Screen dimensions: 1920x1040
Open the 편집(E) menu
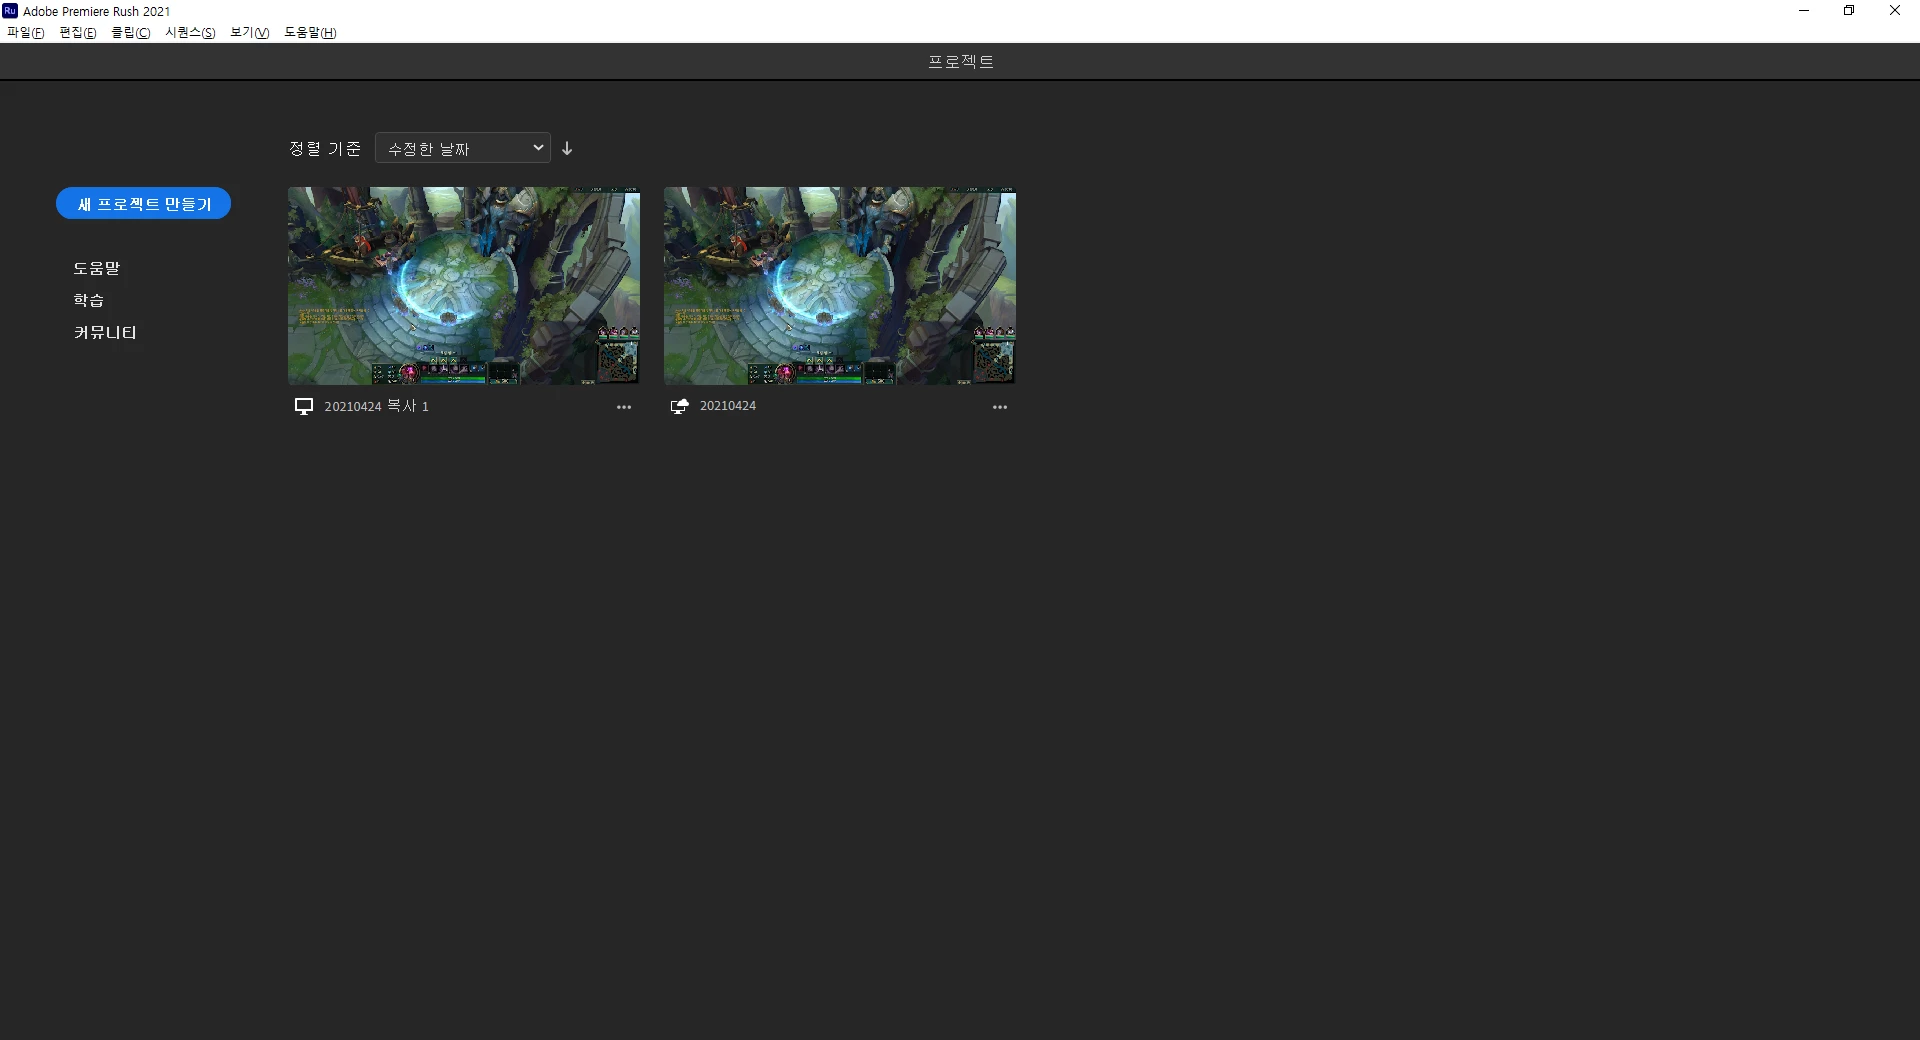(78, 32)
